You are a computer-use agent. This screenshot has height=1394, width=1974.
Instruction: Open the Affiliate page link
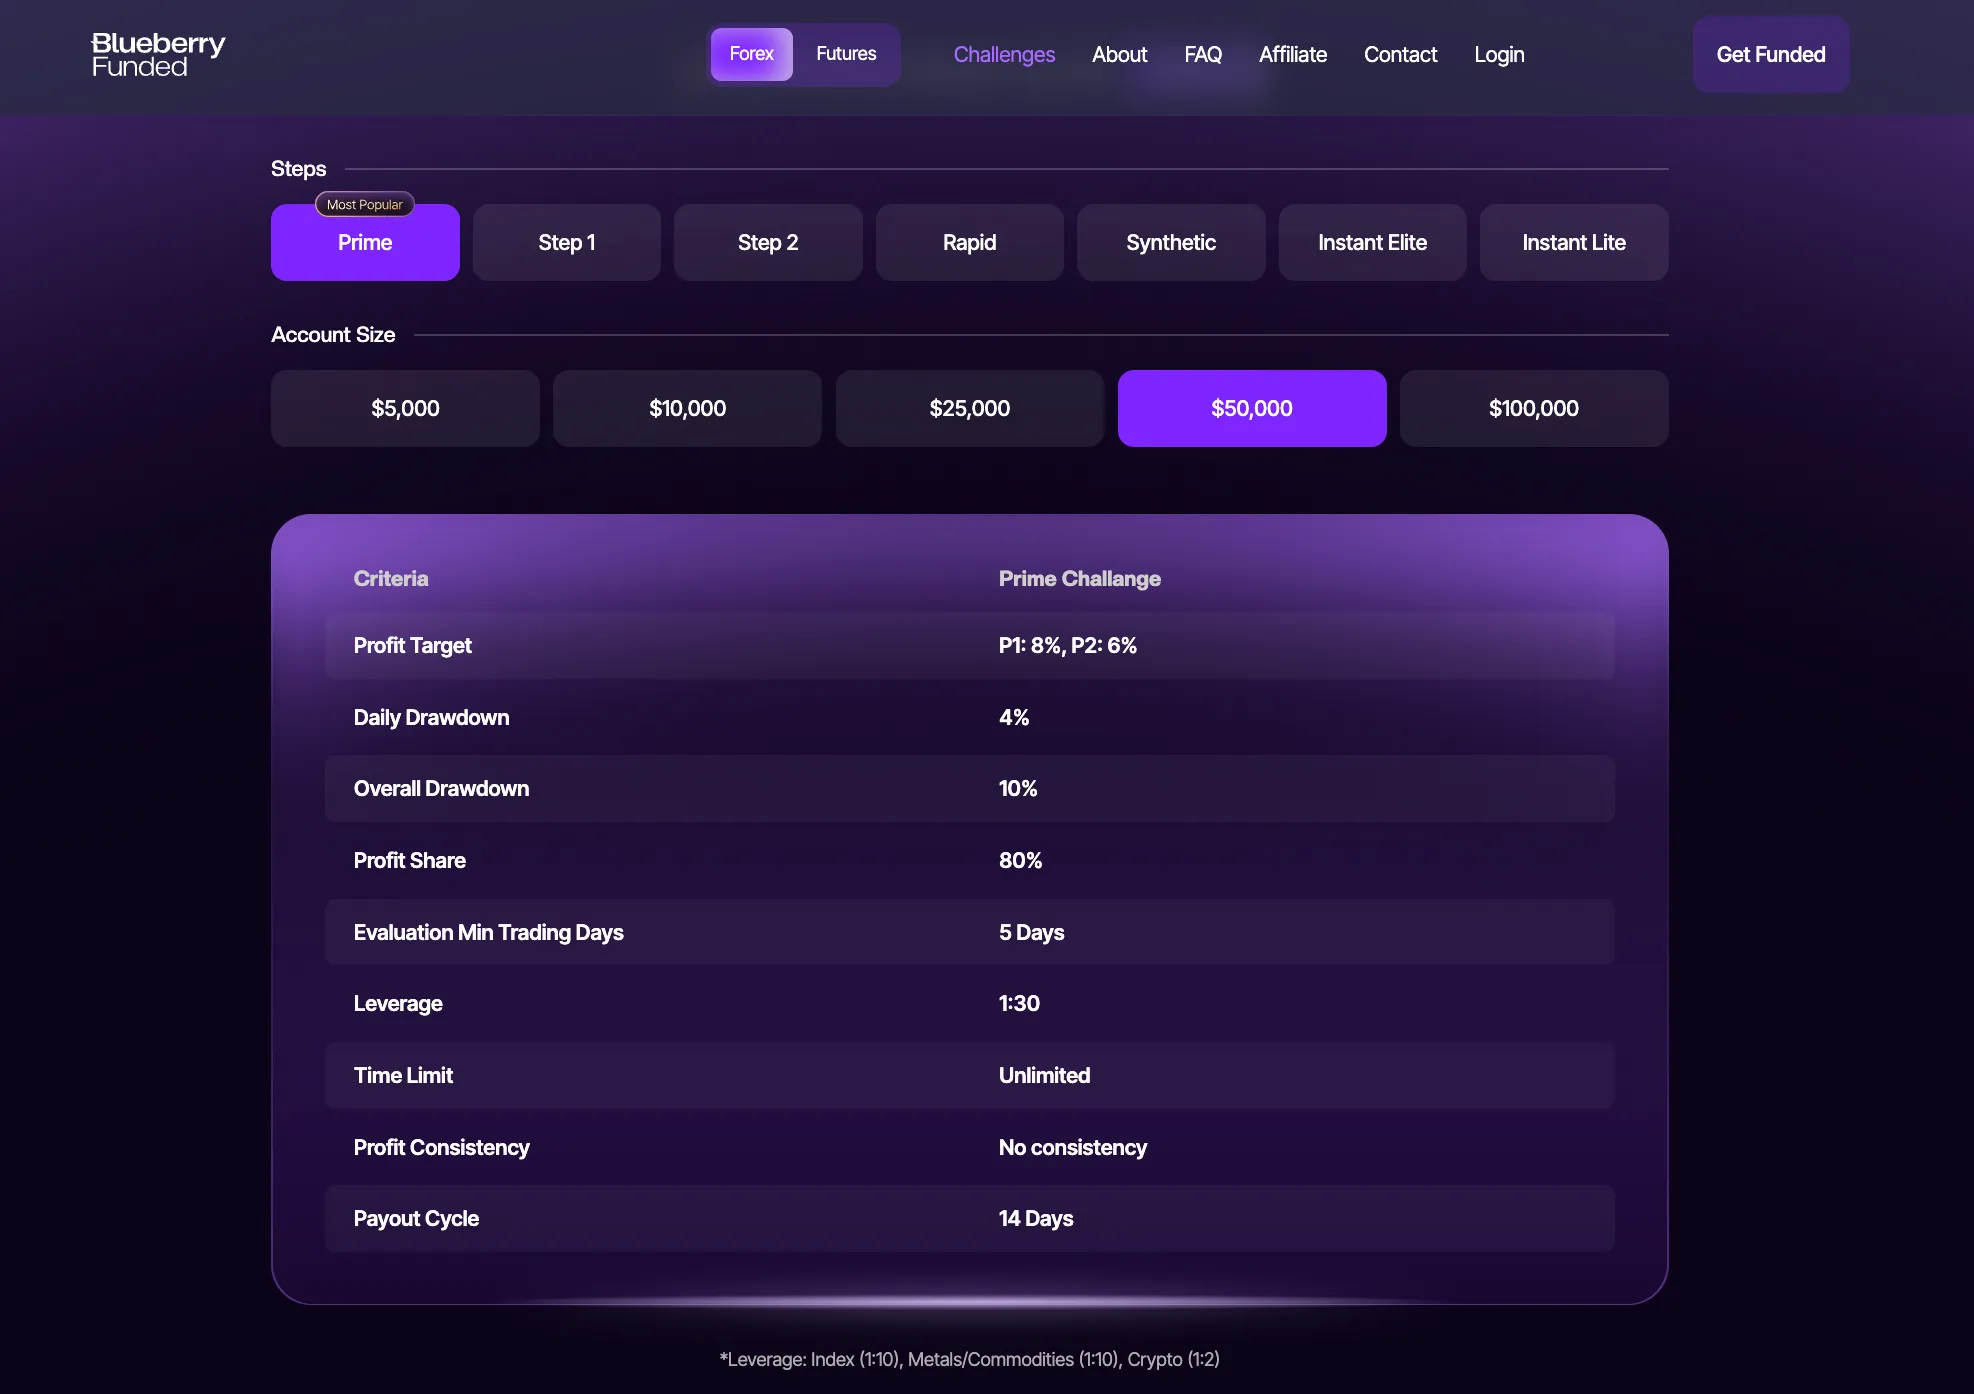[1292, 55]
